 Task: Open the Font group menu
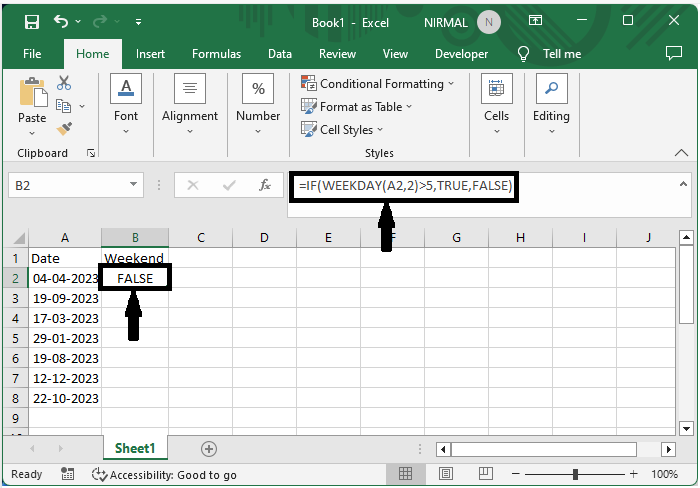126,104
